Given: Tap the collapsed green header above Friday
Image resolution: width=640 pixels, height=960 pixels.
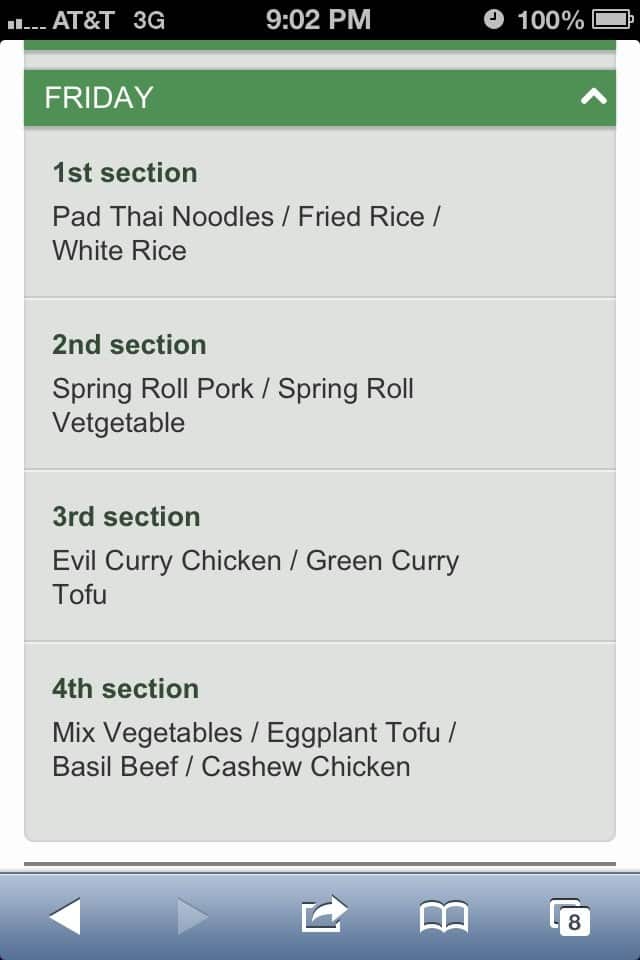Looking at the screenshot, I should coord(320,45).
